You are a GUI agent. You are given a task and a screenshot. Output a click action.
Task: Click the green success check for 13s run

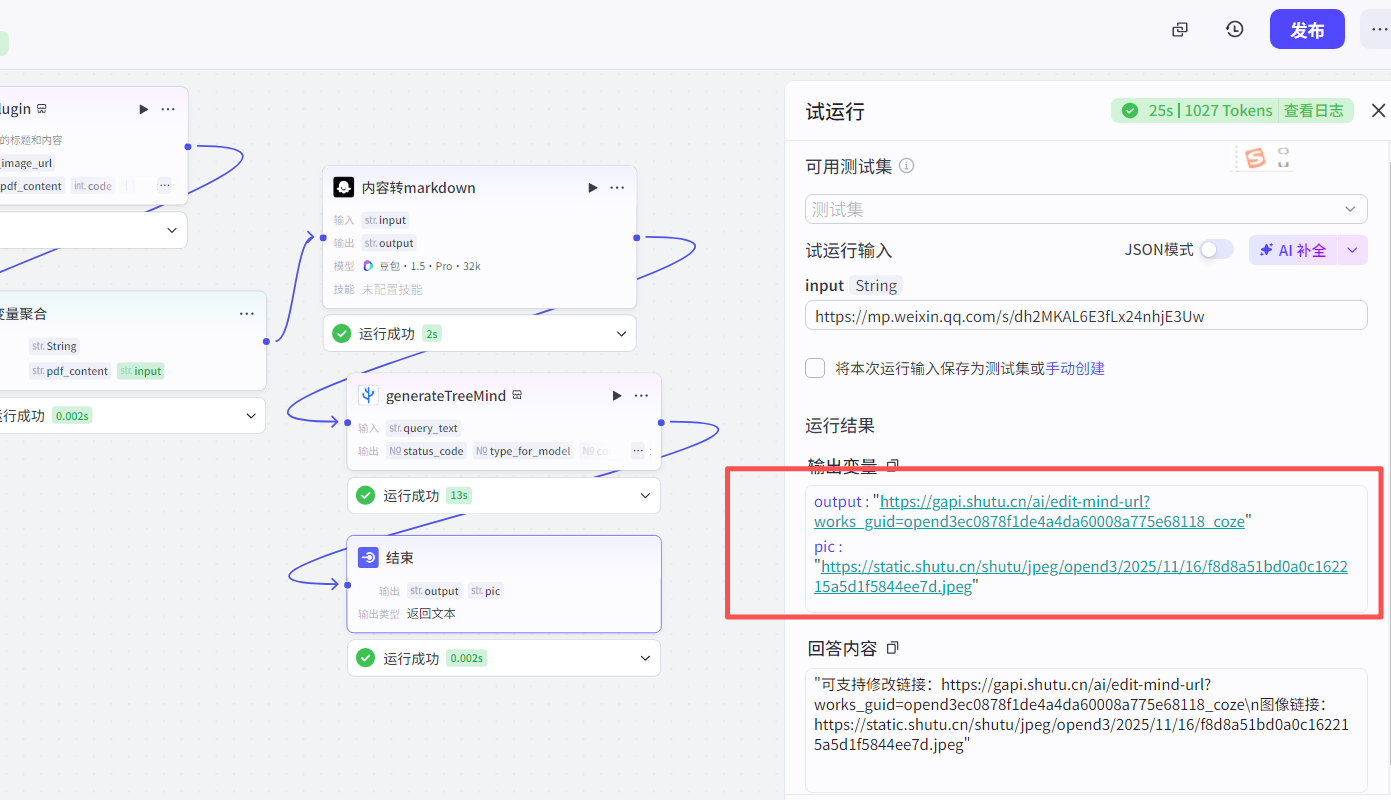tap(365, 495)
